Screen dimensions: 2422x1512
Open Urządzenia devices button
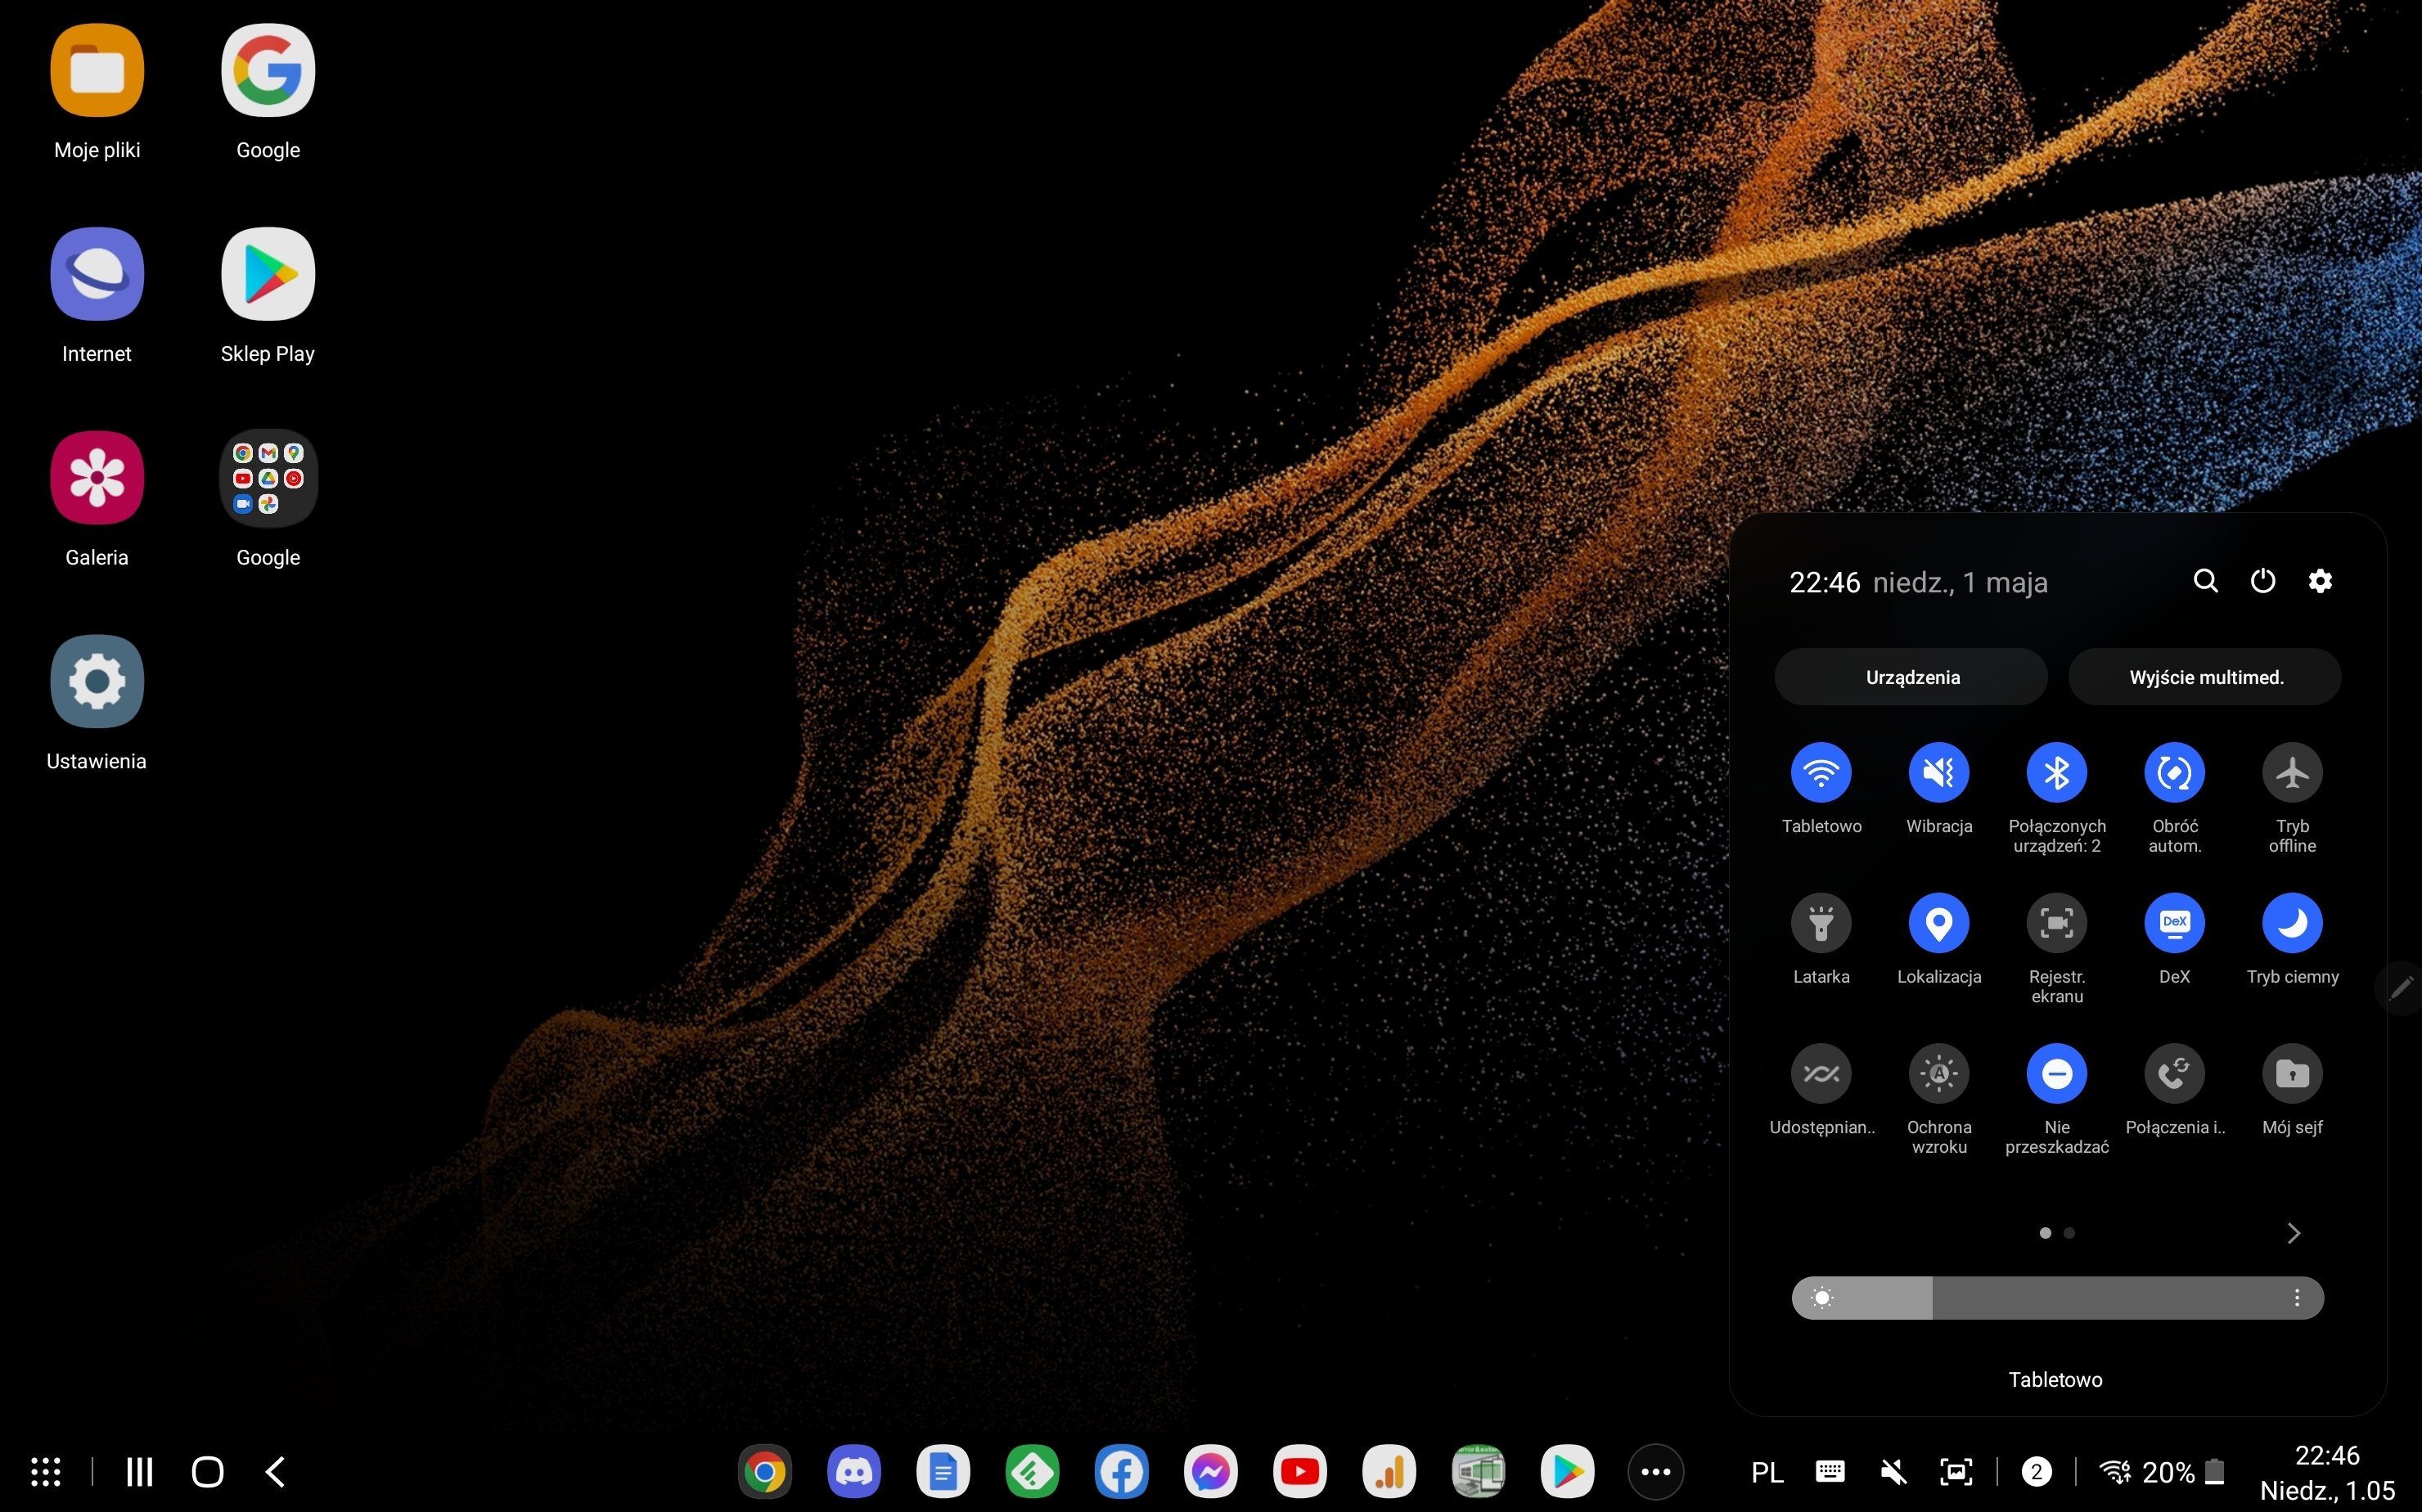1911,677
